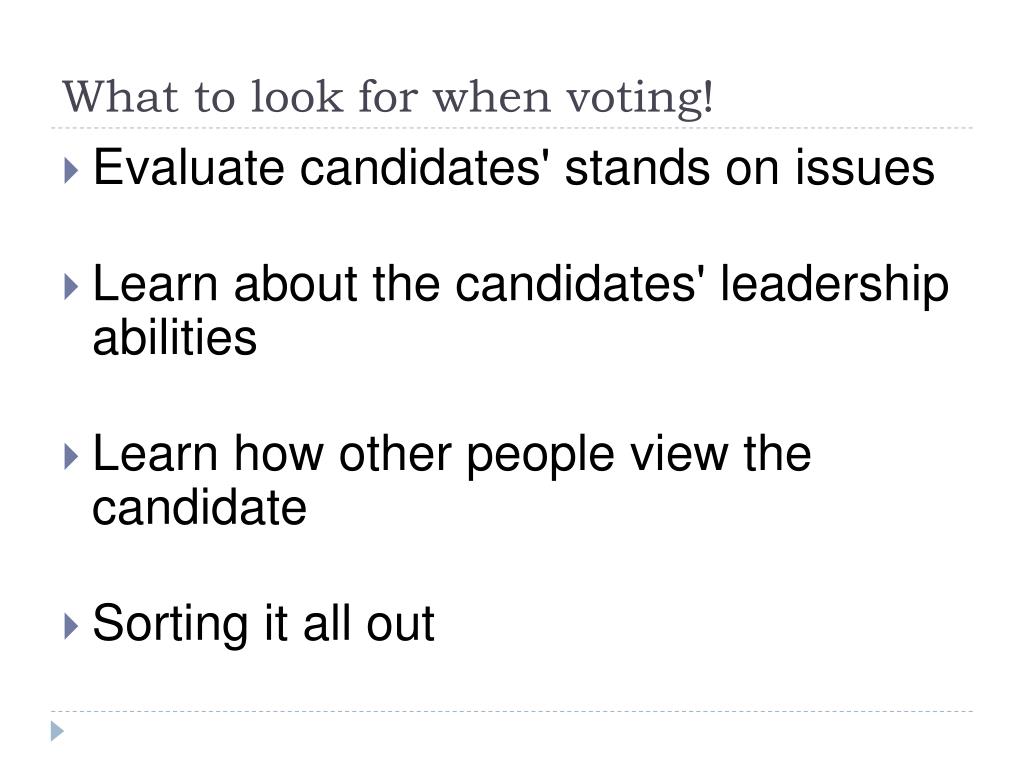
Task: Click the word "leadership" in the second bullet
Action: point(834,286)
